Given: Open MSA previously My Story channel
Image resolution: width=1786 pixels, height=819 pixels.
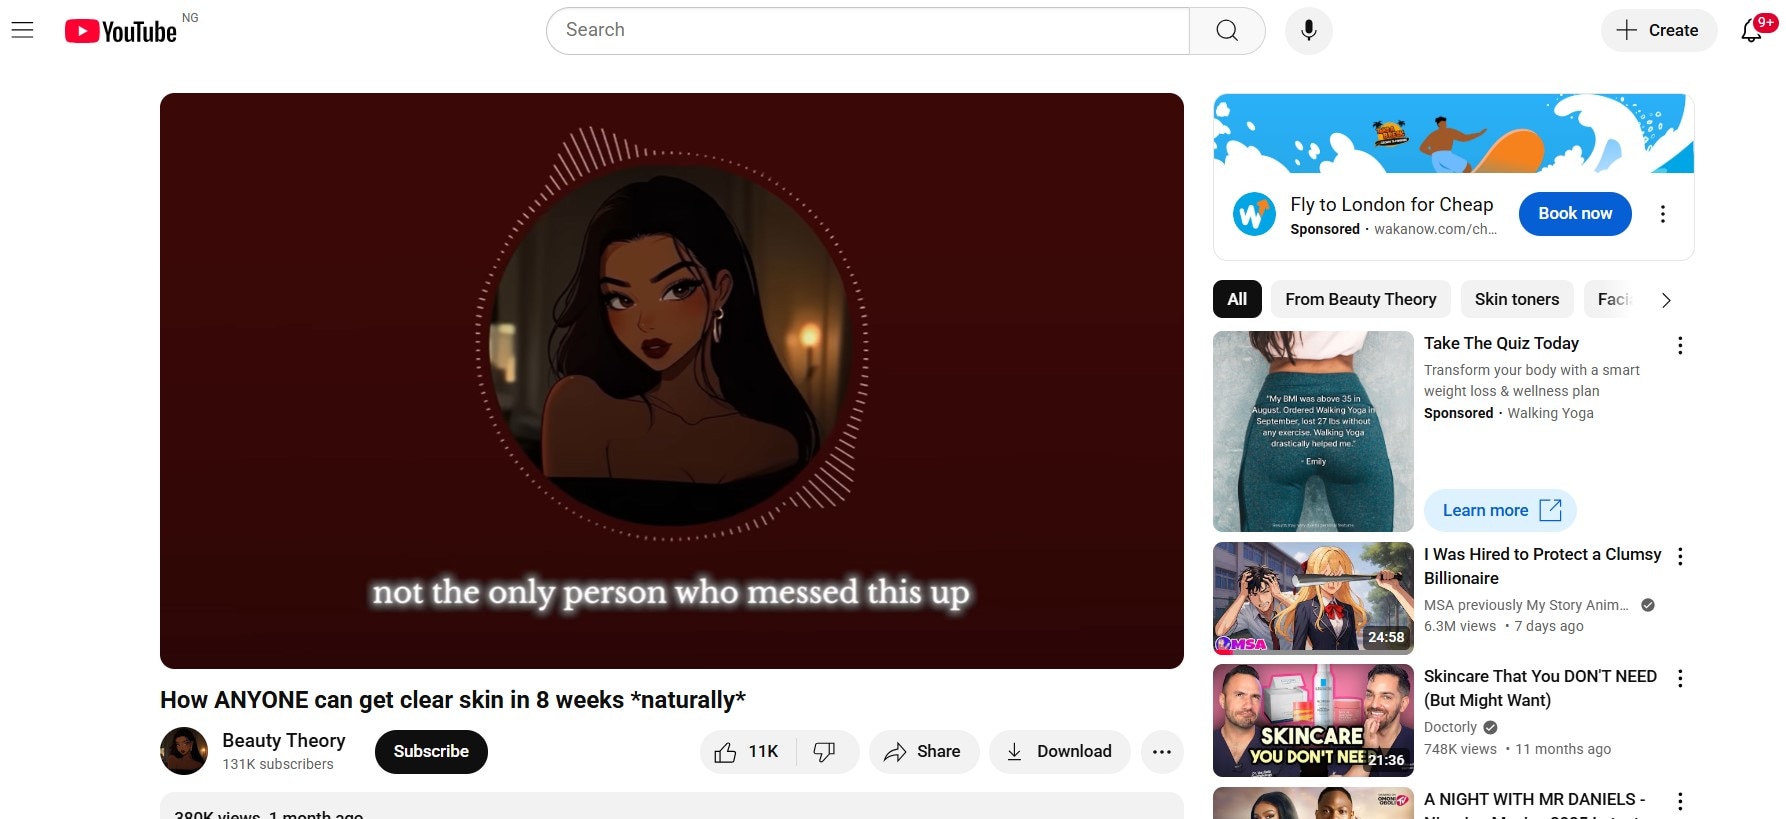Looking at the screenshot, I should (1526, 605).
